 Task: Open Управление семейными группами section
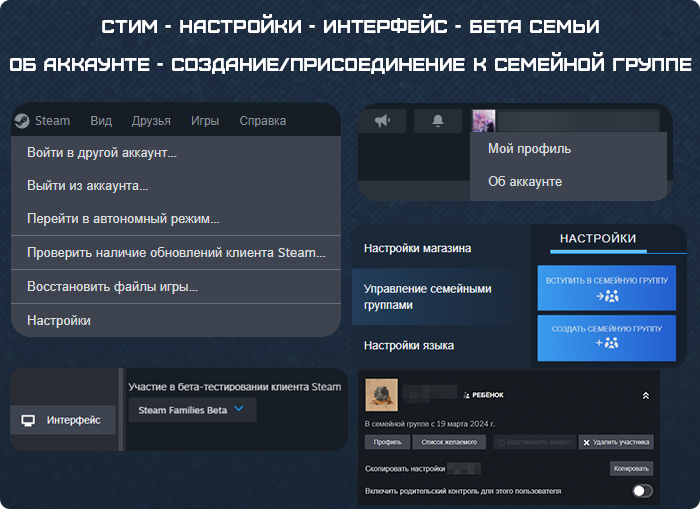441,296
